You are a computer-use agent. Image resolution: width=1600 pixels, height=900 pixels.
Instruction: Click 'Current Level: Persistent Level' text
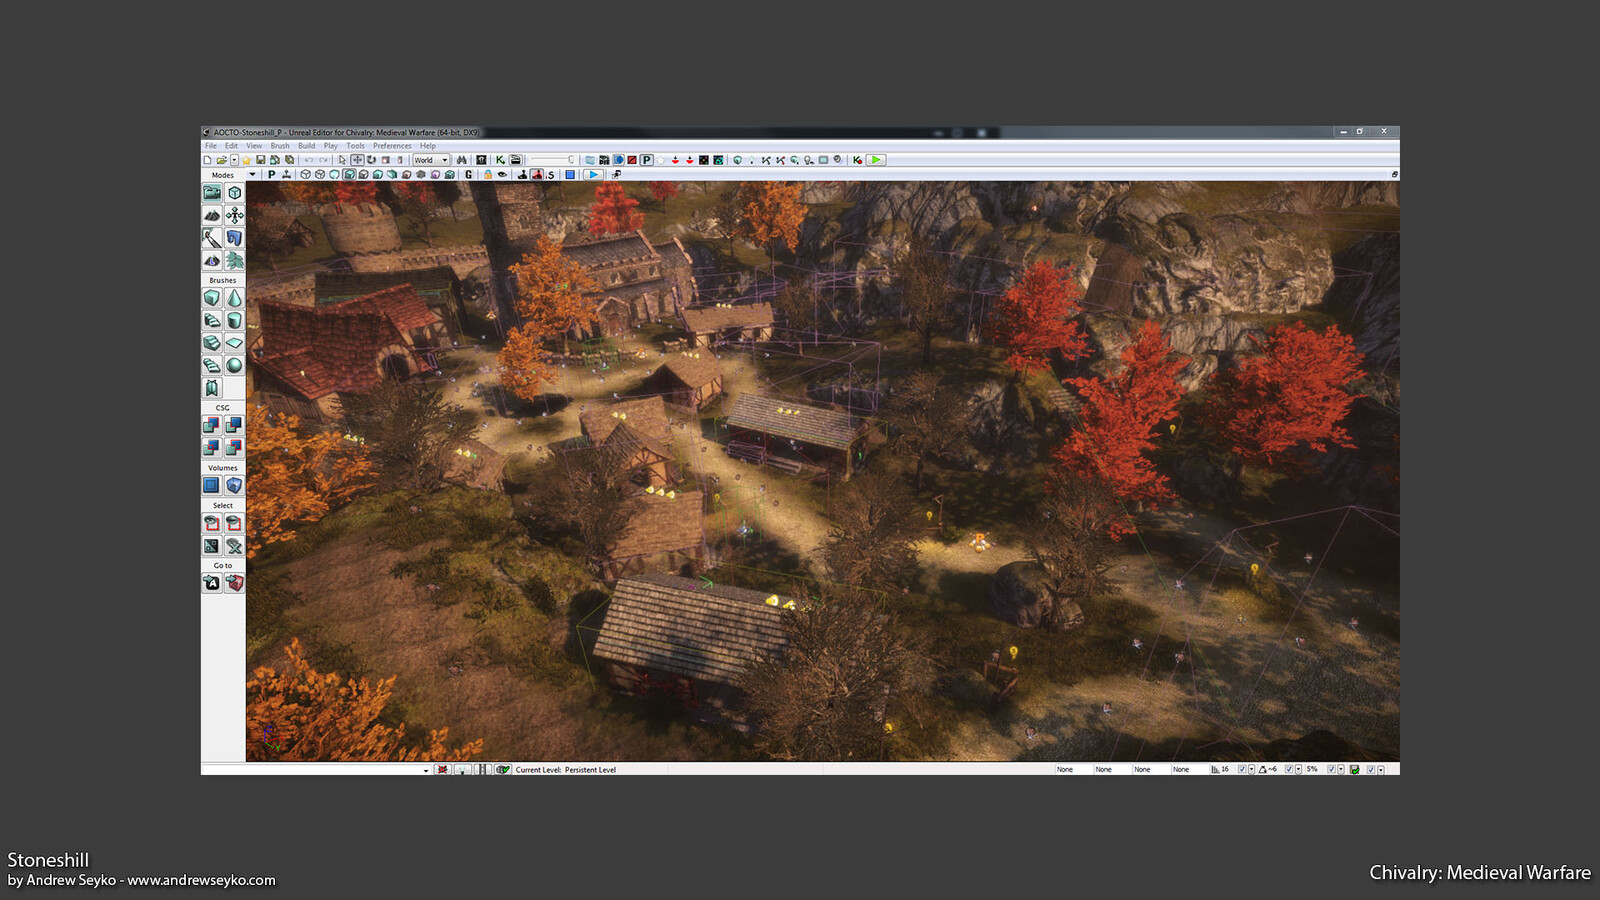tap(566, 770)
